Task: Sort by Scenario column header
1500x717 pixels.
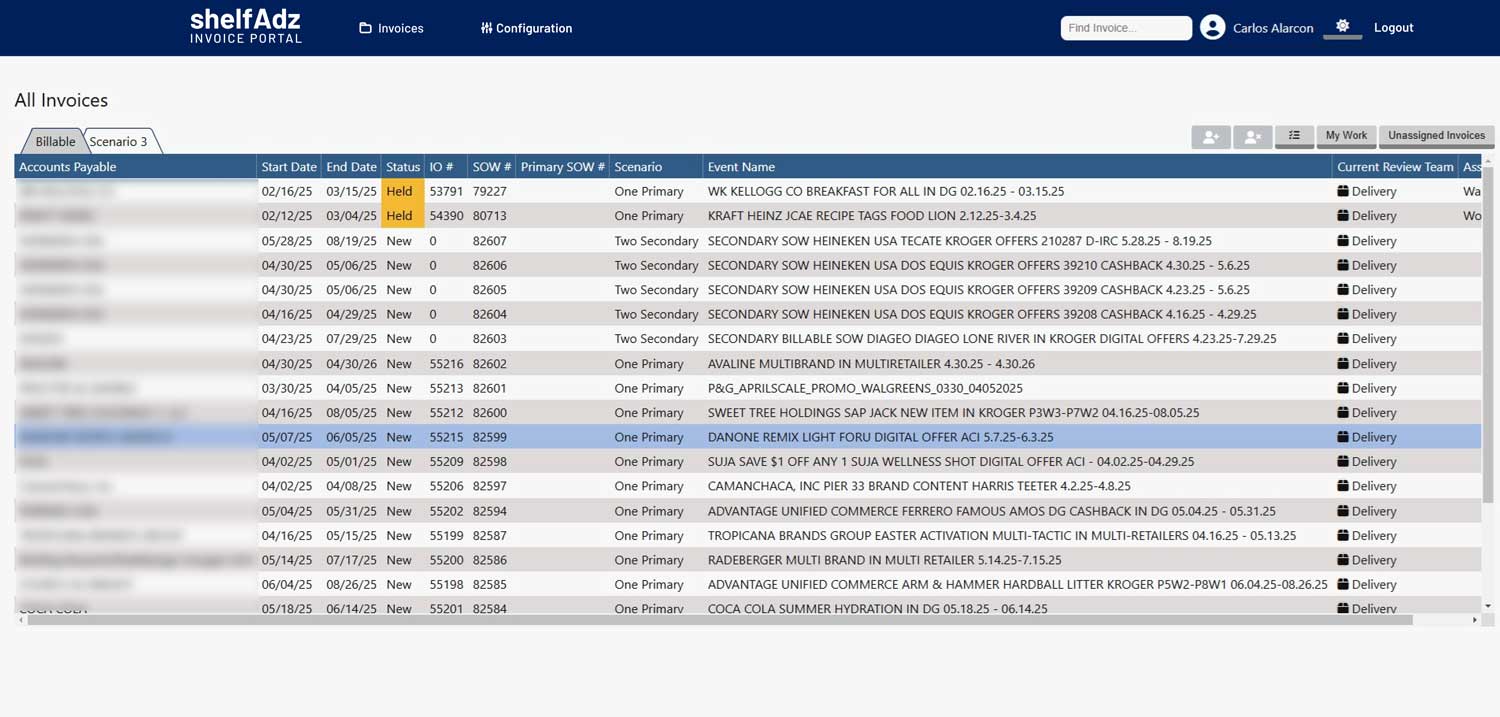Action: 656,167
